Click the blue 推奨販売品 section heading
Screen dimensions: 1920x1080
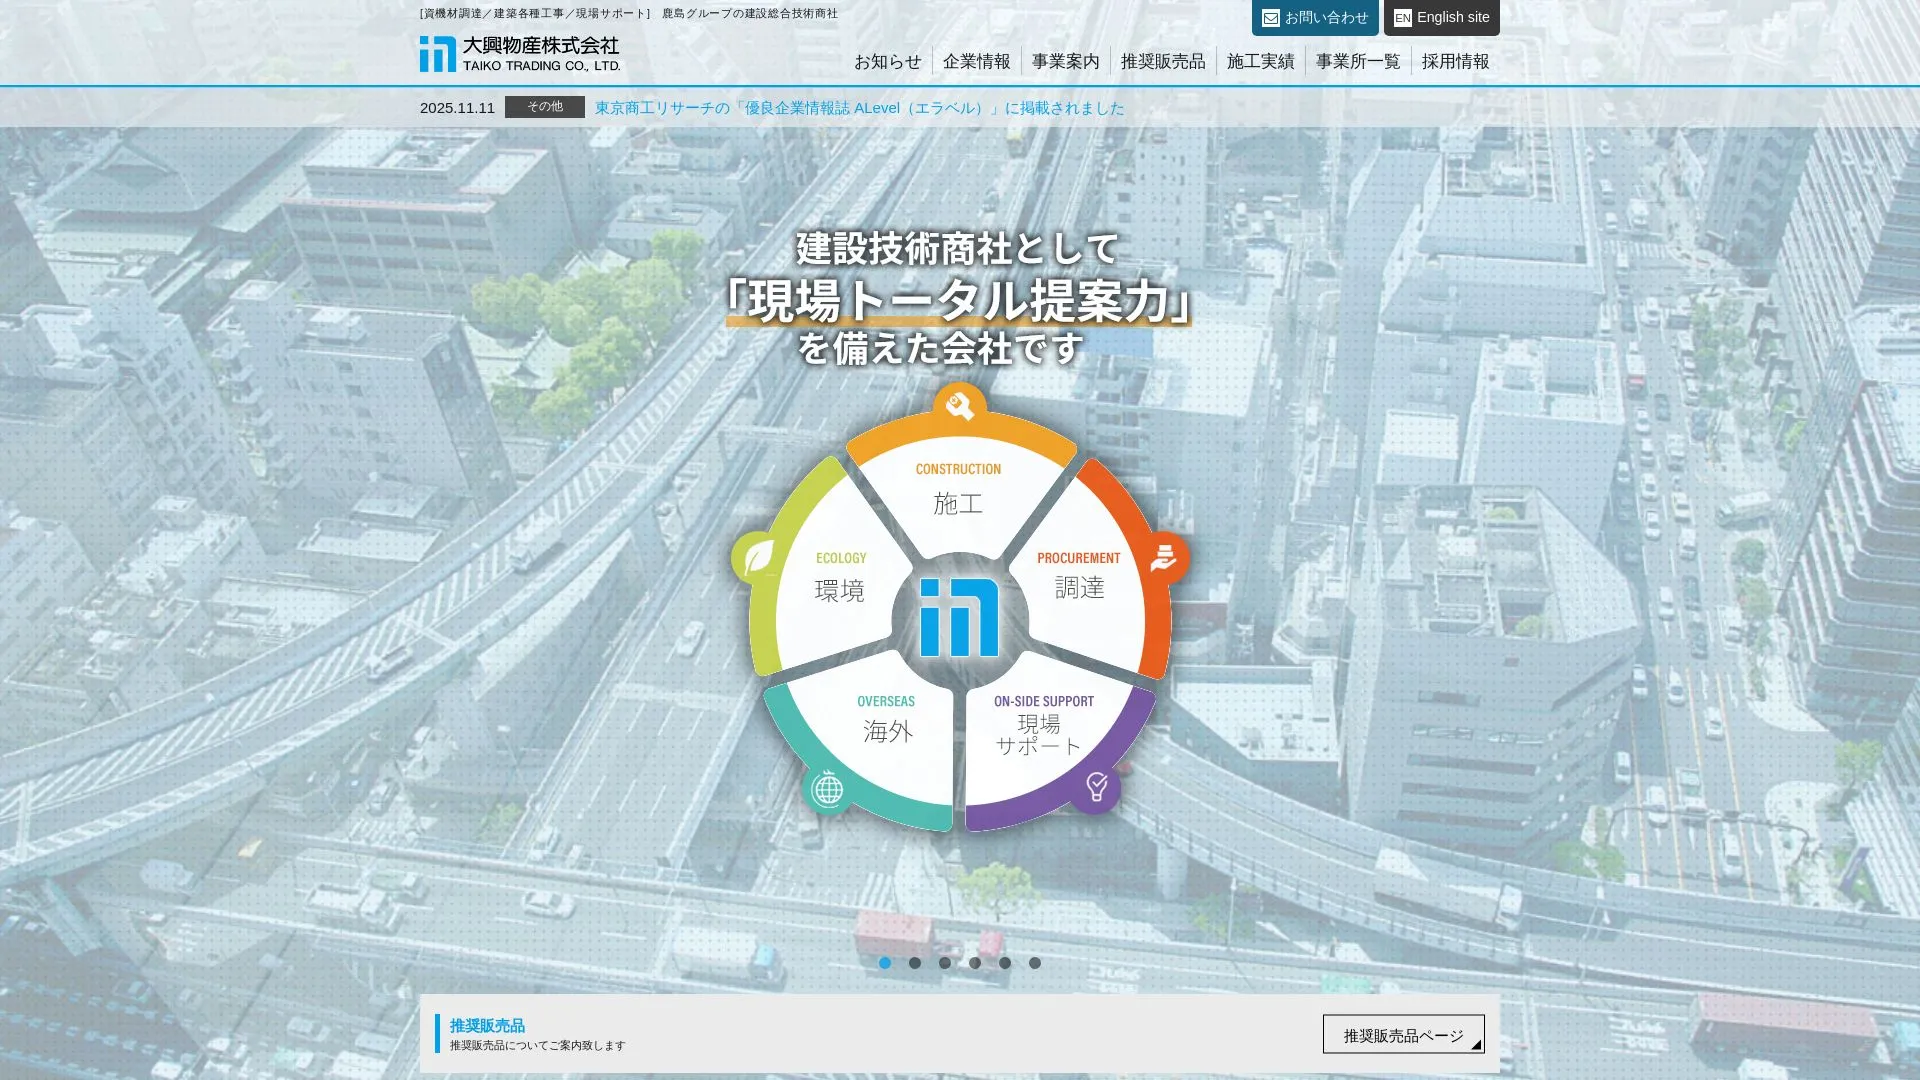point(487,1026)
